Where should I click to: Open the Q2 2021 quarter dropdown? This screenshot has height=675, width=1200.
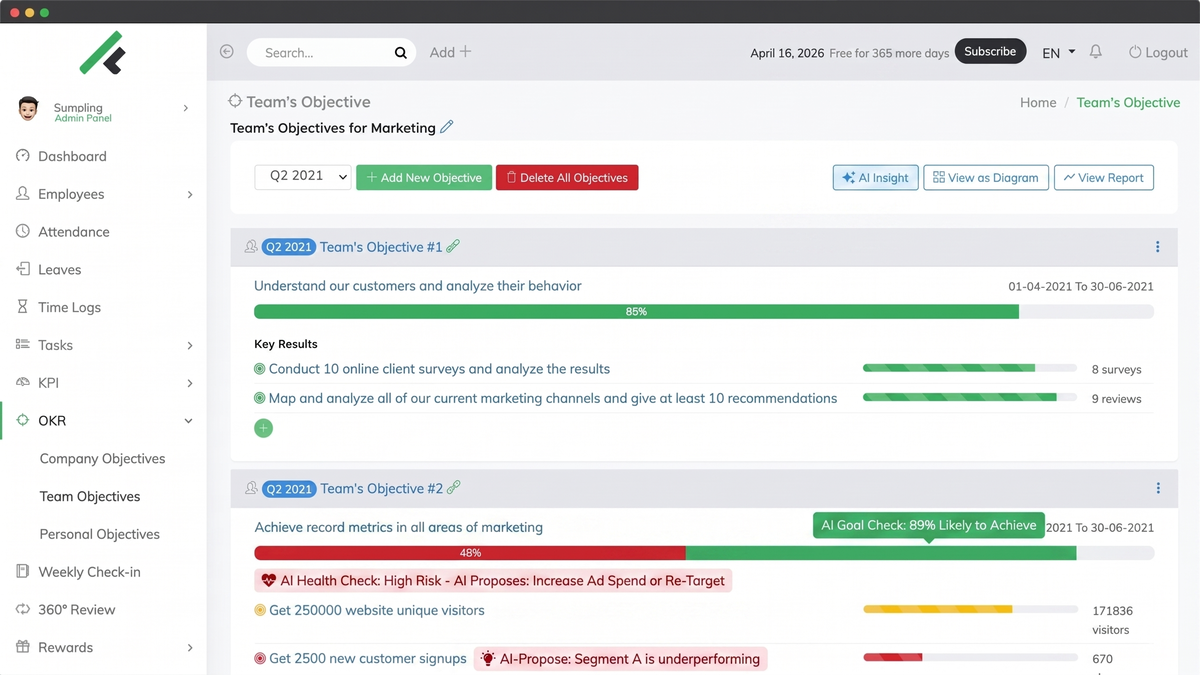[302, 174]
